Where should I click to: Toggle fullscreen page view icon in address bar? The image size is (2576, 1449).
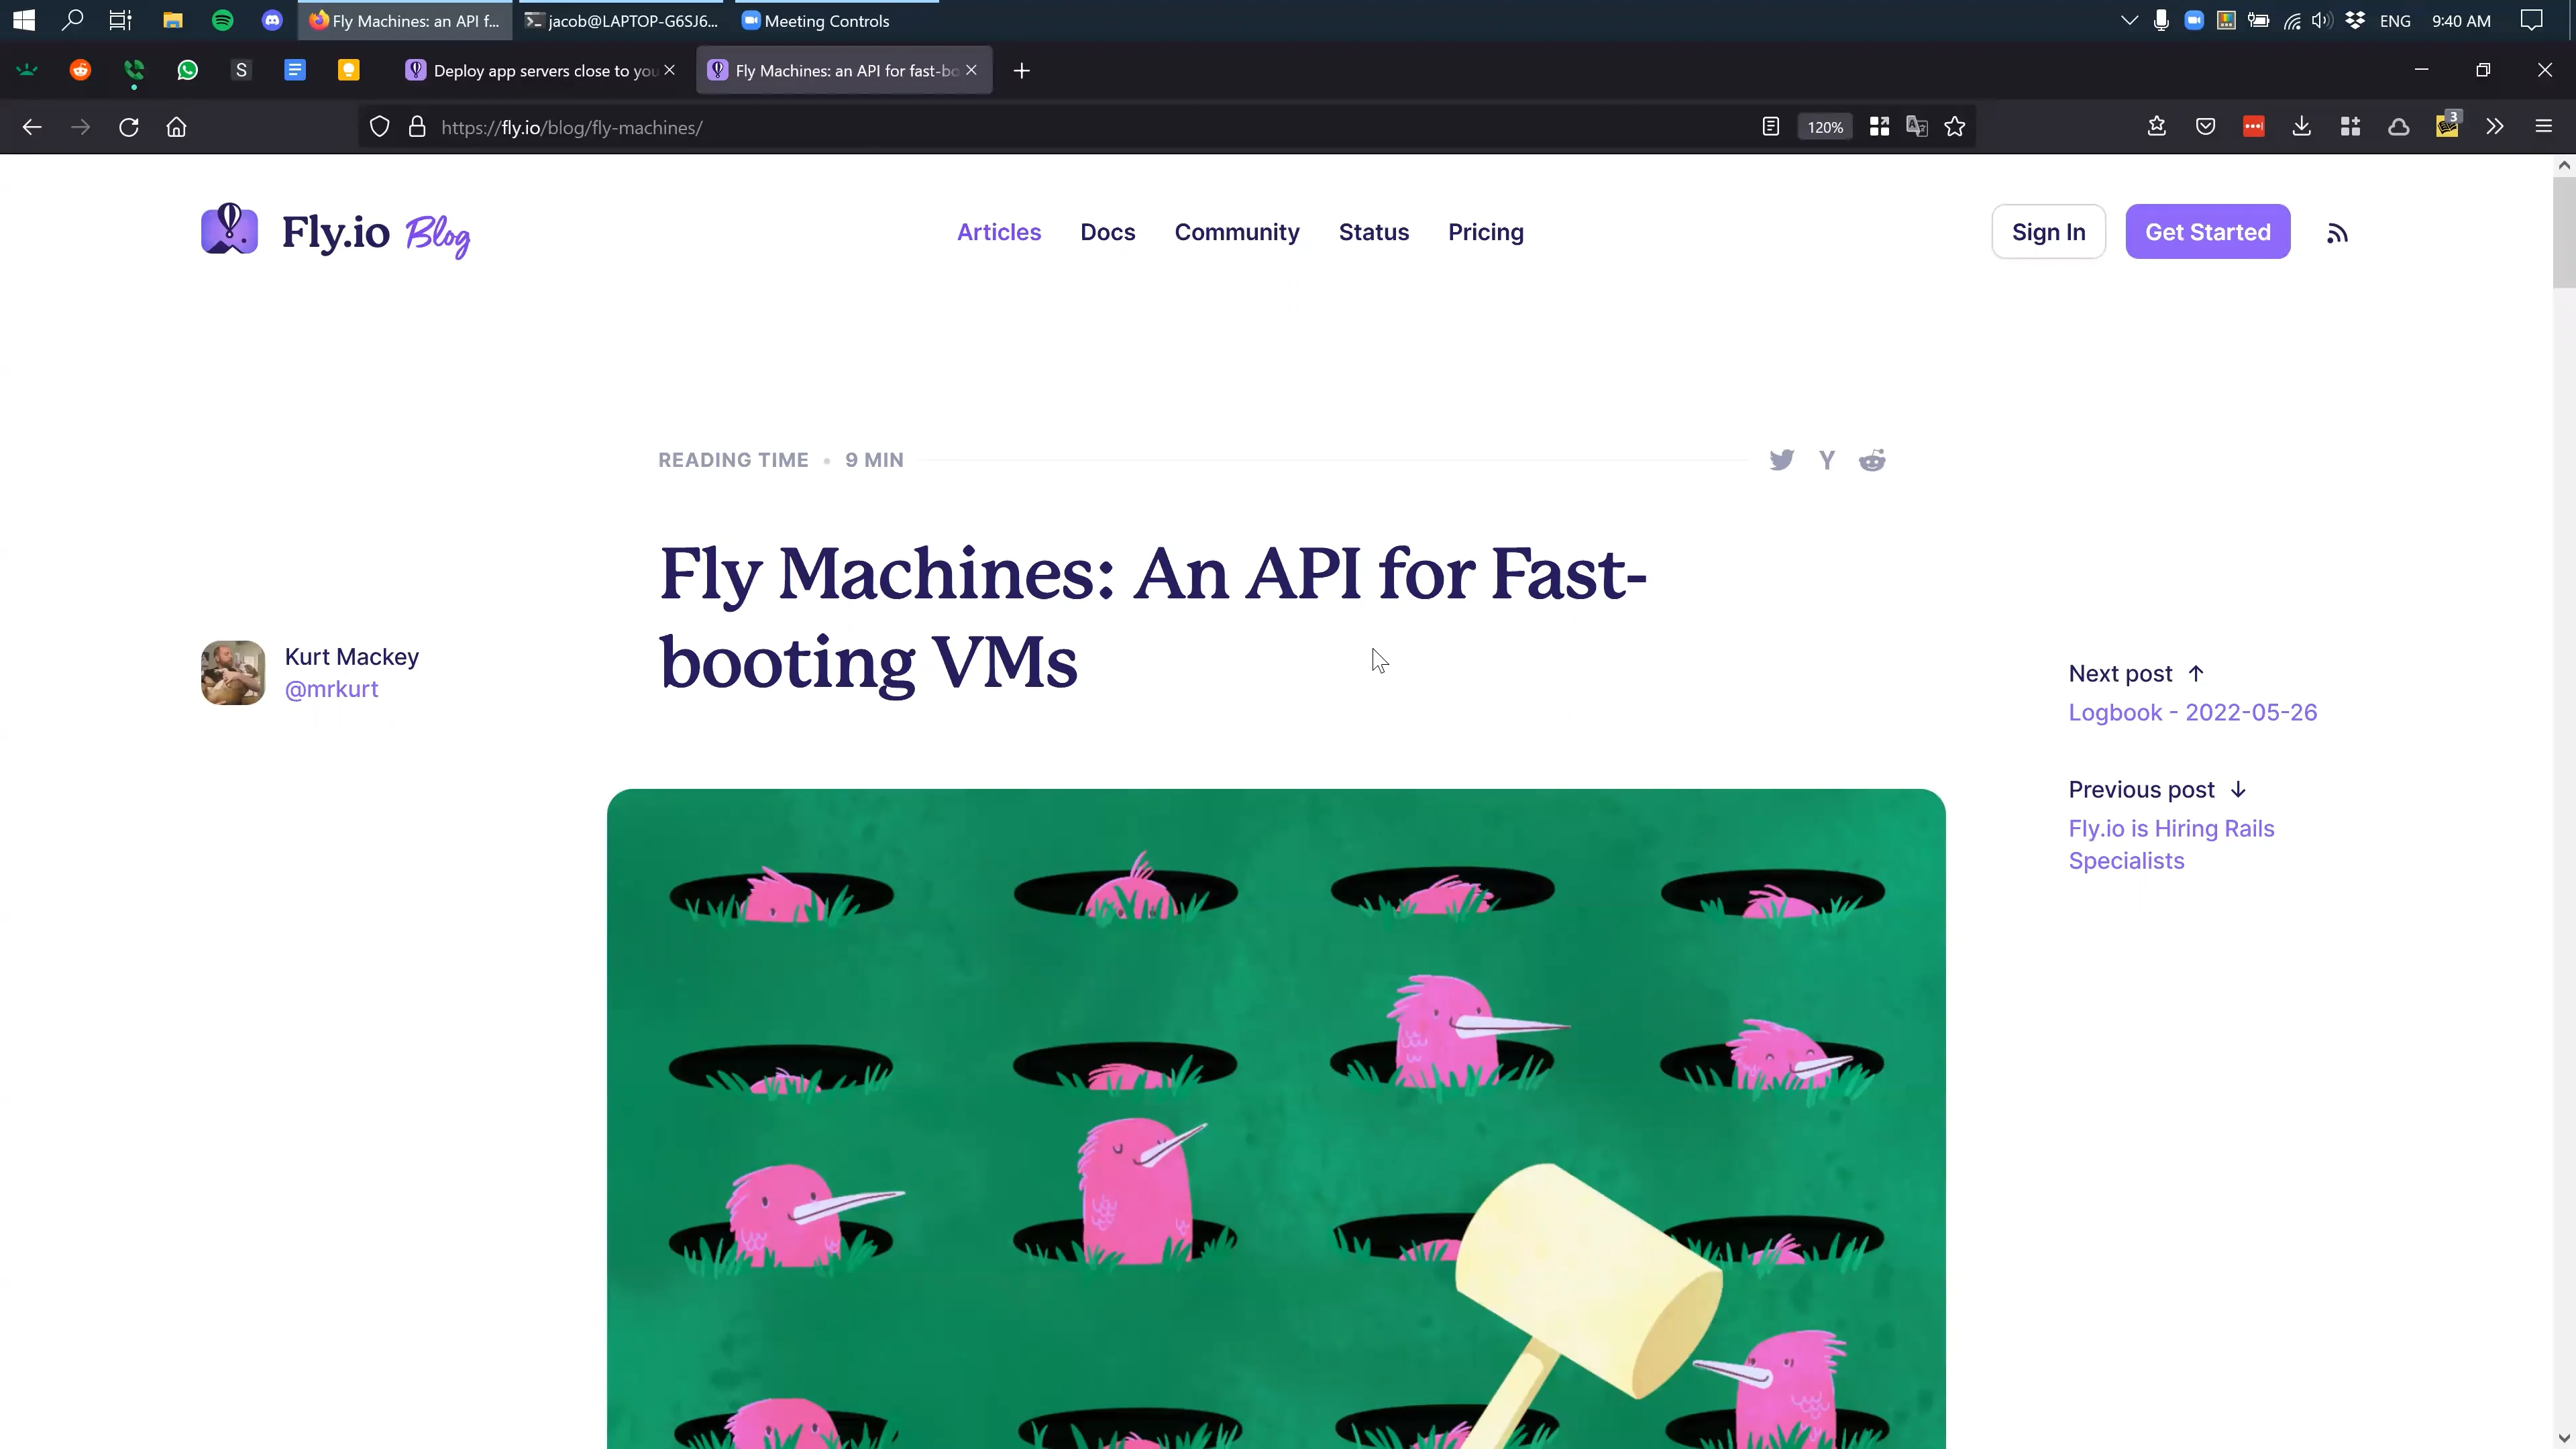pos(1879,126)
